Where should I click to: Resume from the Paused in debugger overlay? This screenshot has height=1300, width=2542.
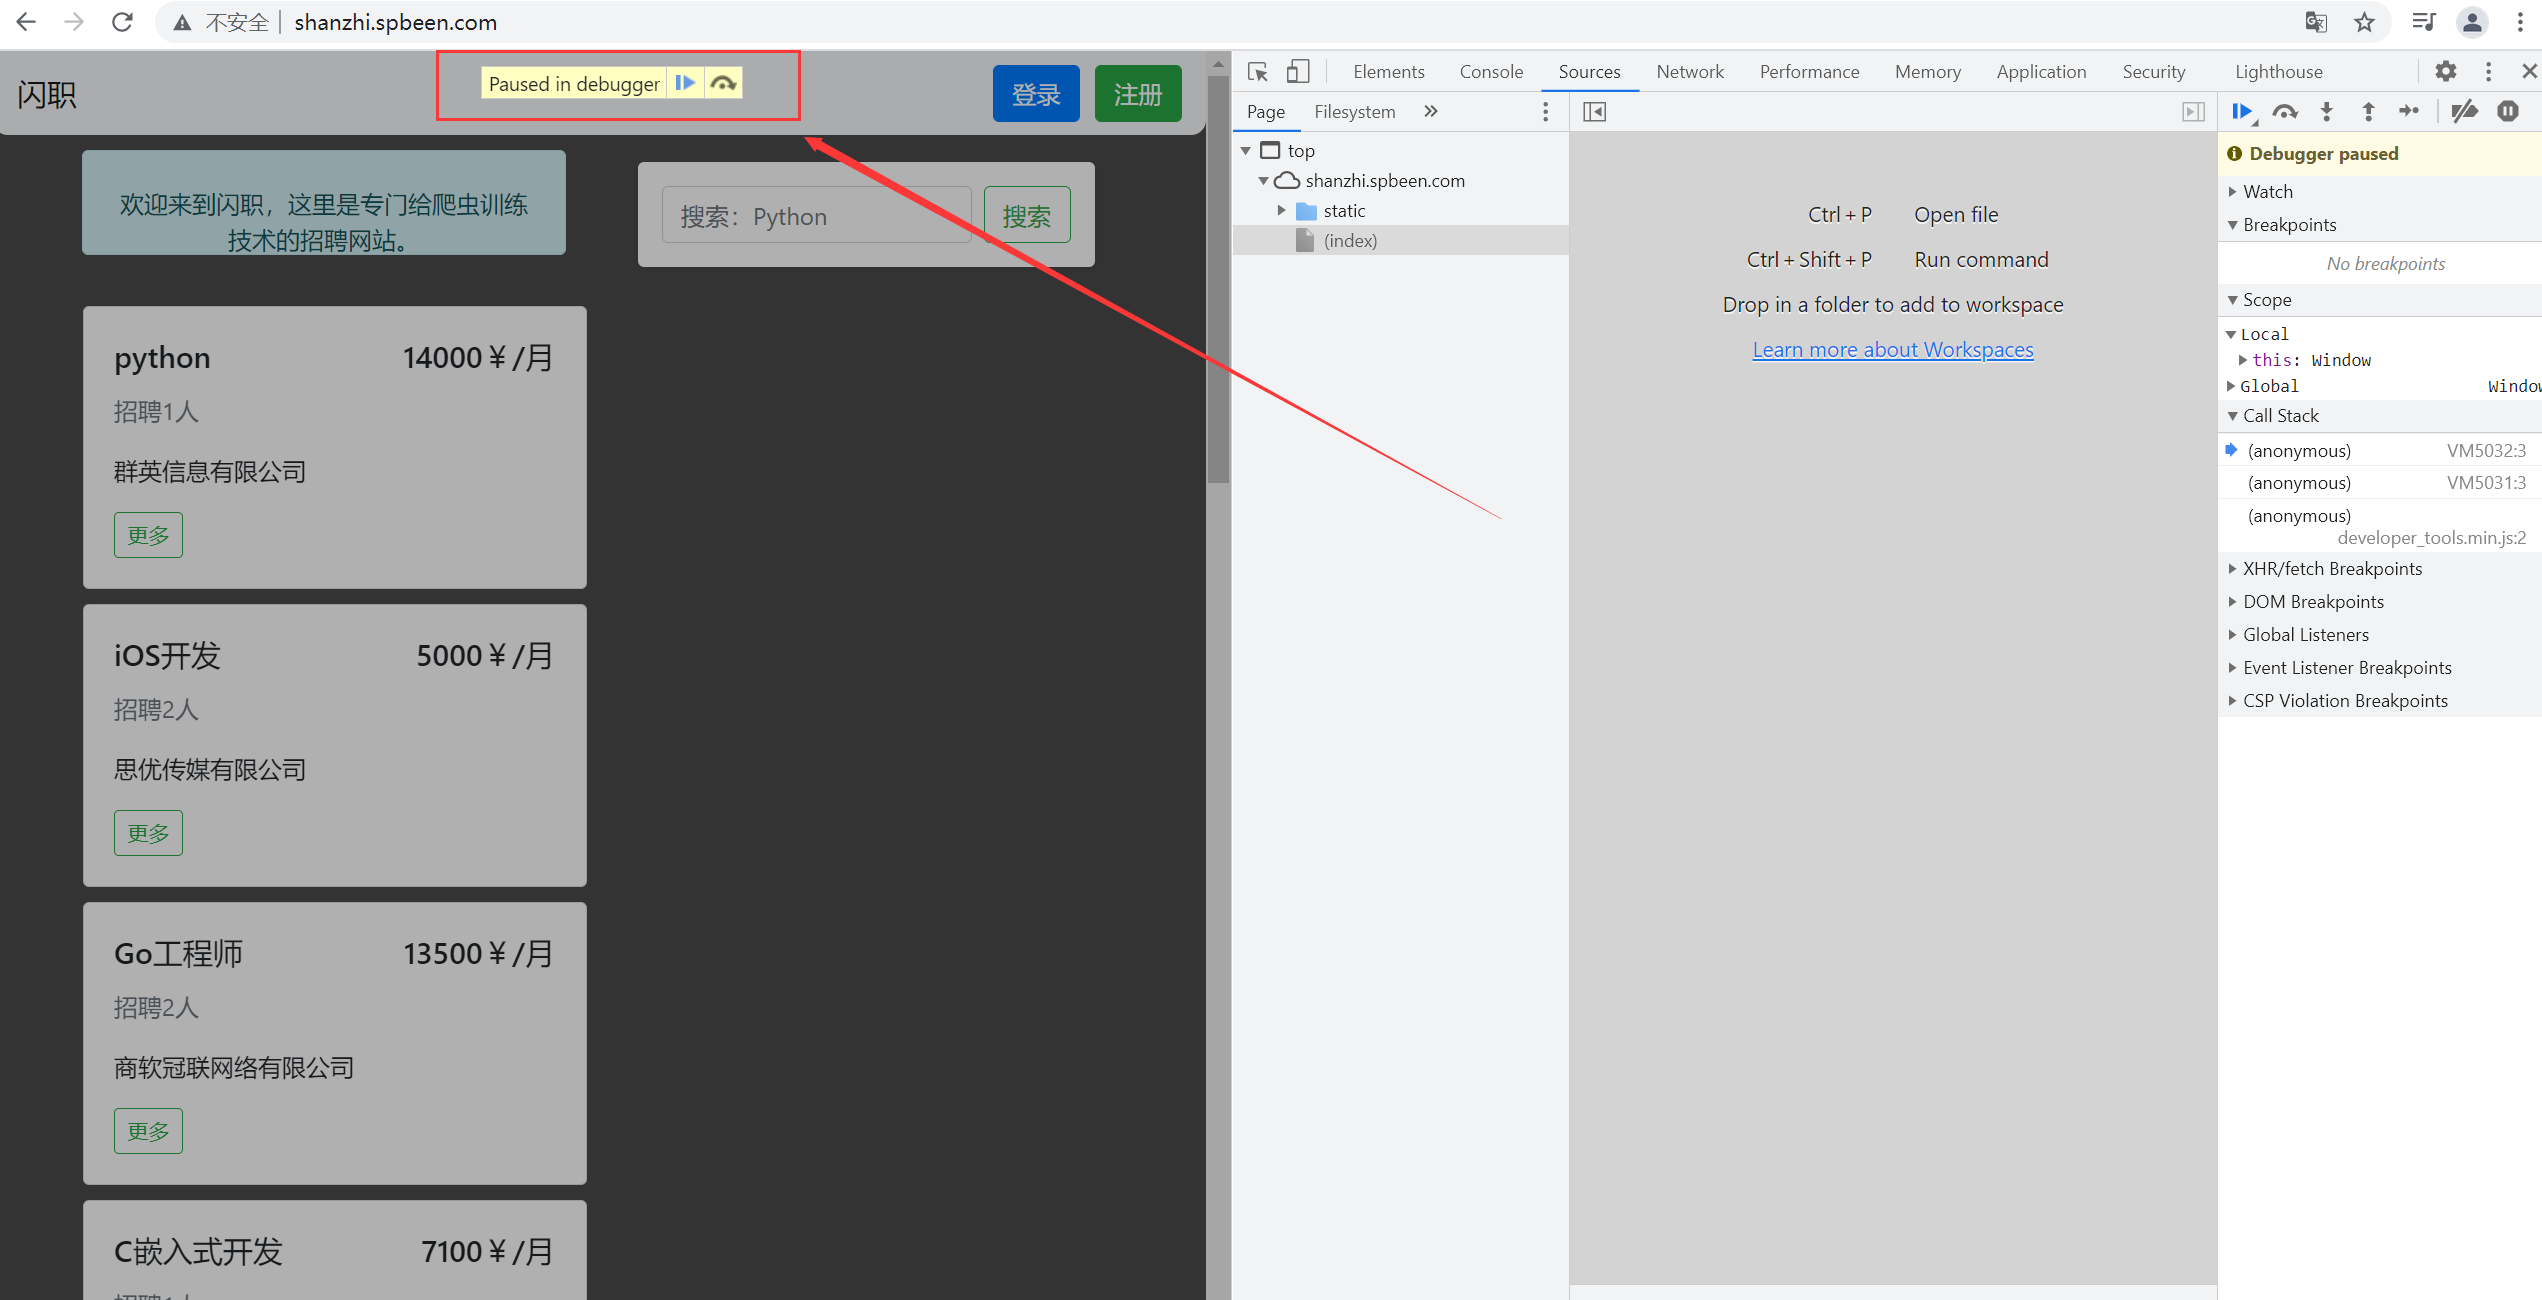click(x=685, y=83)
